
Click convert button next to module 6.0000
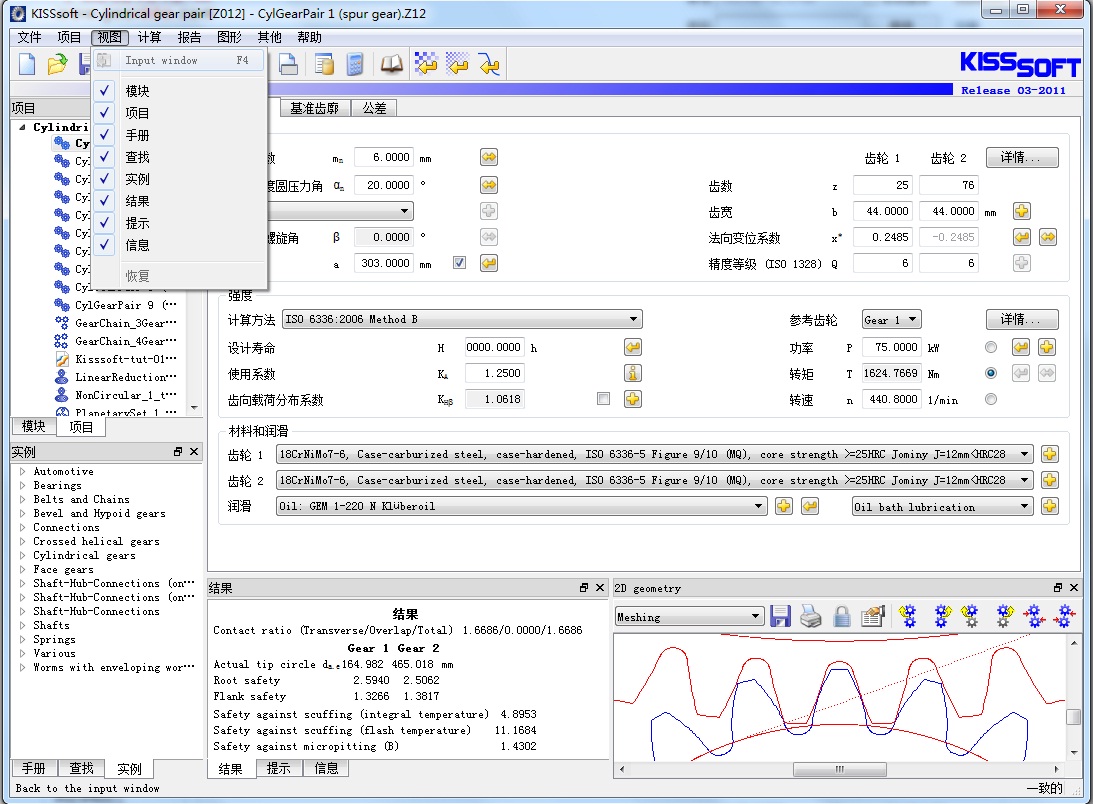[x=489, y=158]
